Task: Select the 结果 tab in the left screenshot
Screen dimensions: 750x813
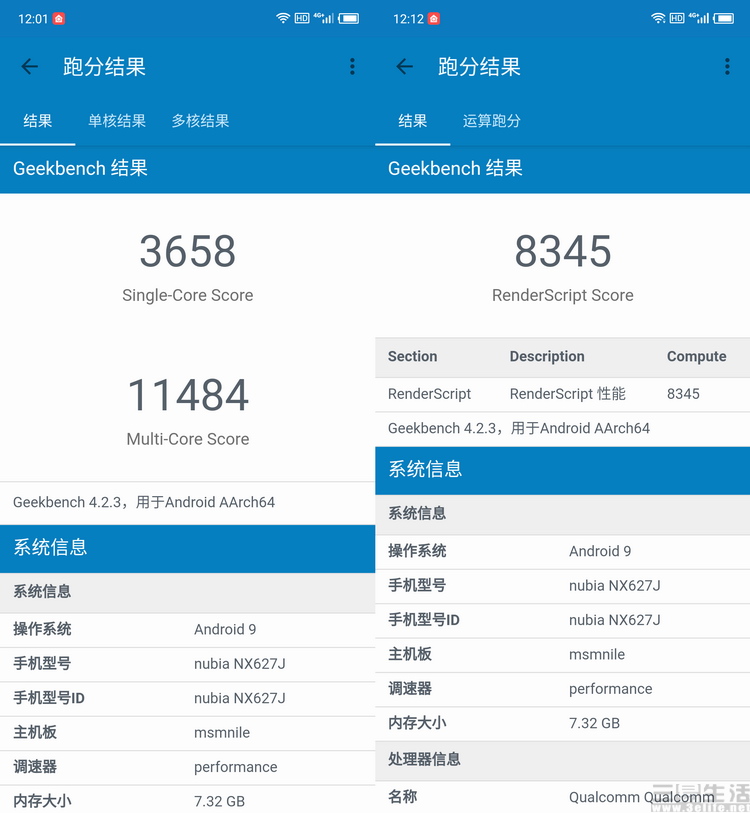Action: tap(37, 121)
